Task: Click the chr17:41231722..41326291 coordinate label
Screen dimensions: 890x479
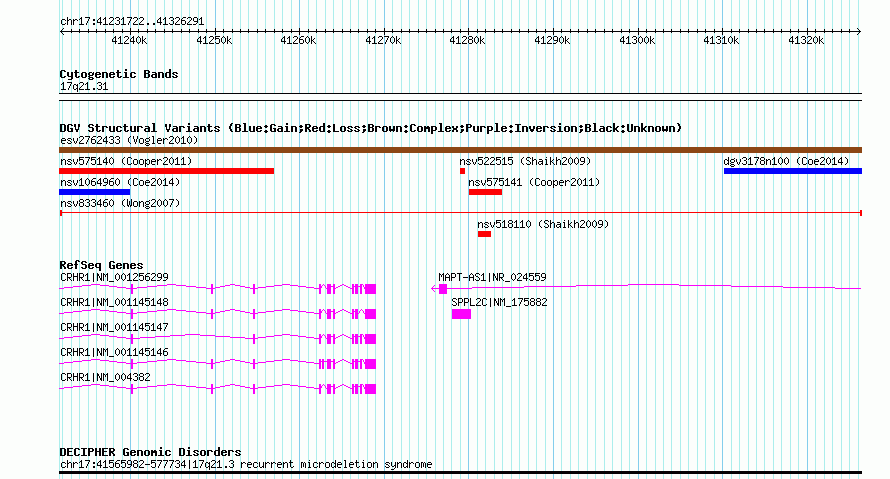Action: [x=132, y=22]
